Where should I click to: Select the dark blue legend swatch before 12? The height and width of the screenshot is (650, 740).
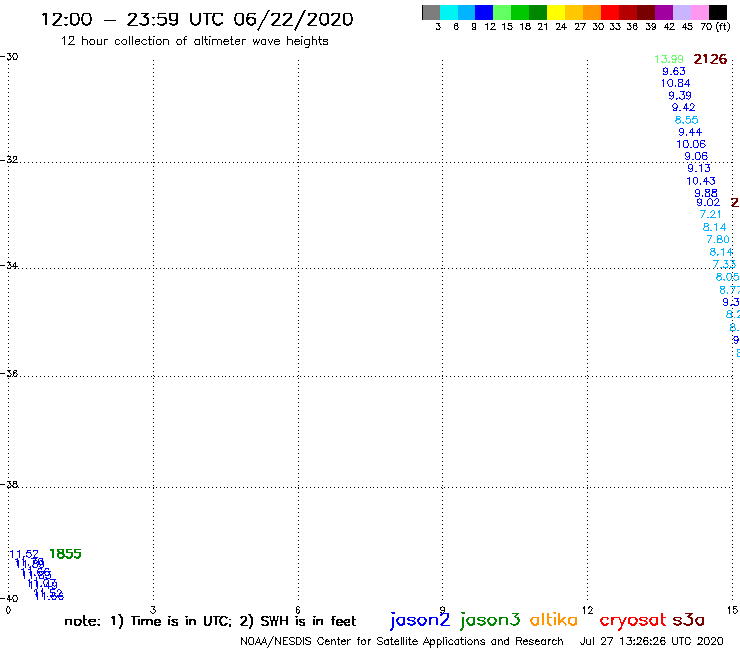[x=484, y=12]
